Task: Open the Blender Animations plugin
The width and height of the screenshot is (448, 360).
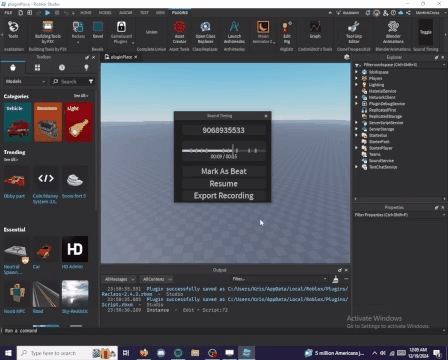Action: click(393, 32)
